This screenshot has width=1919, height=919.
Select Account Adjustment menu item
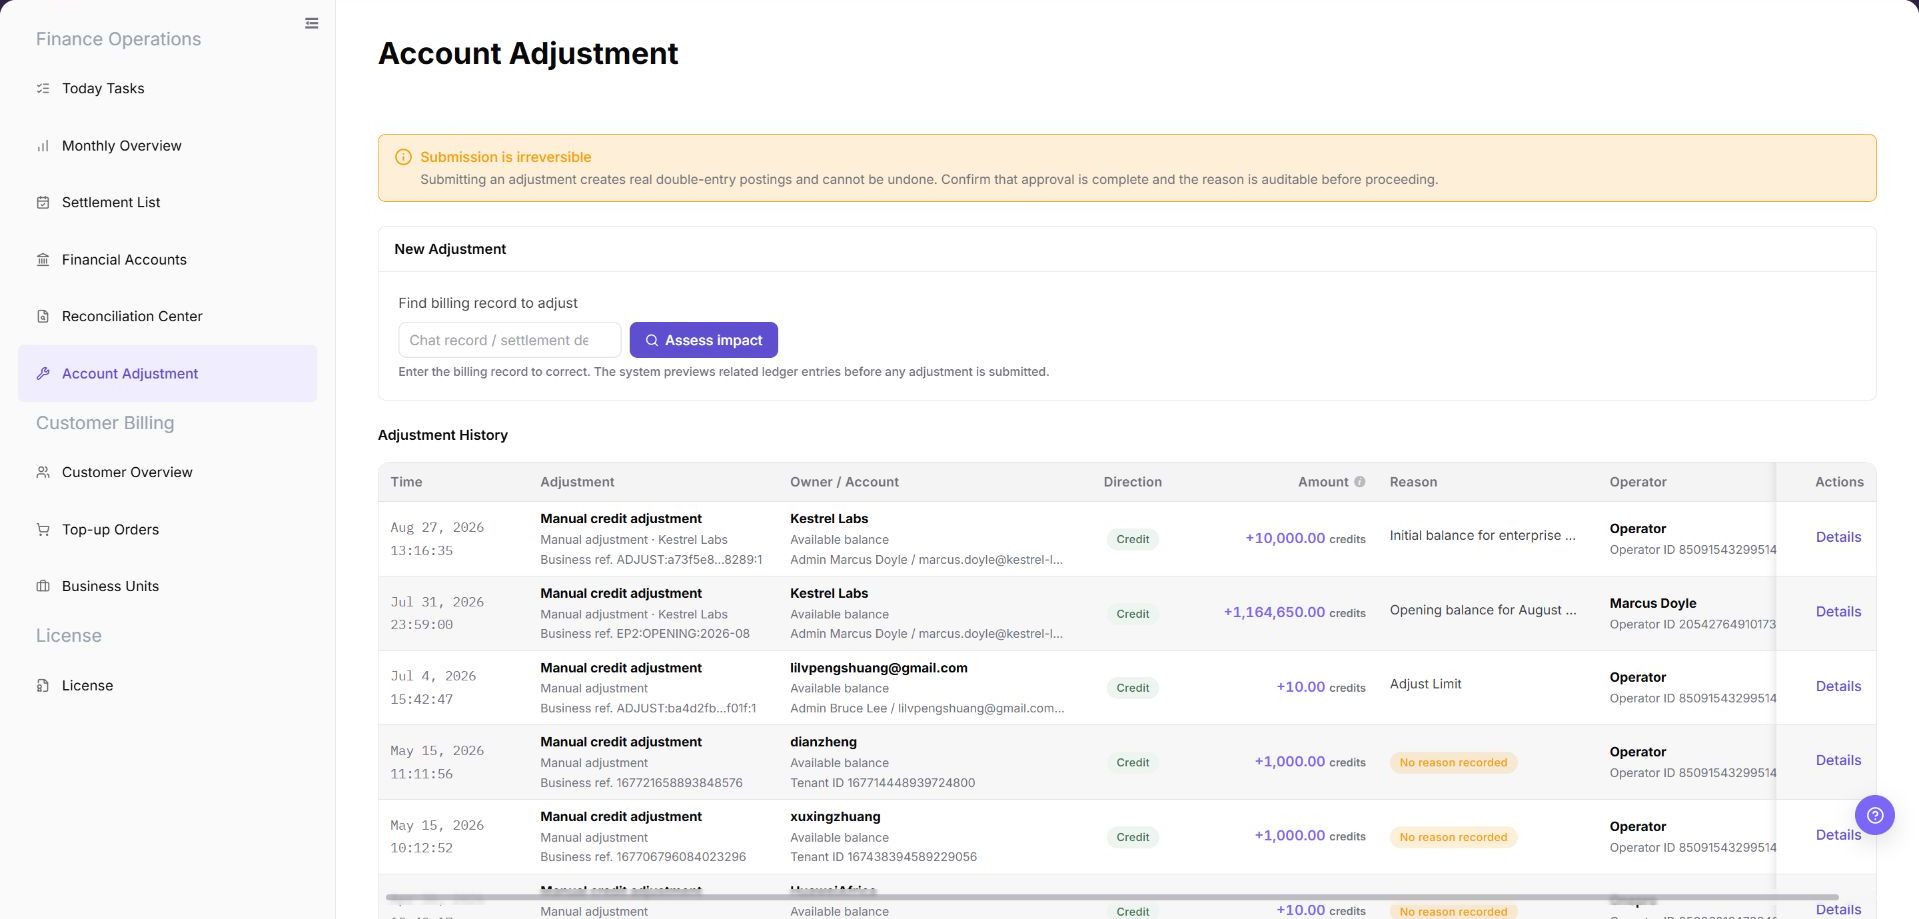click(168, 373)
